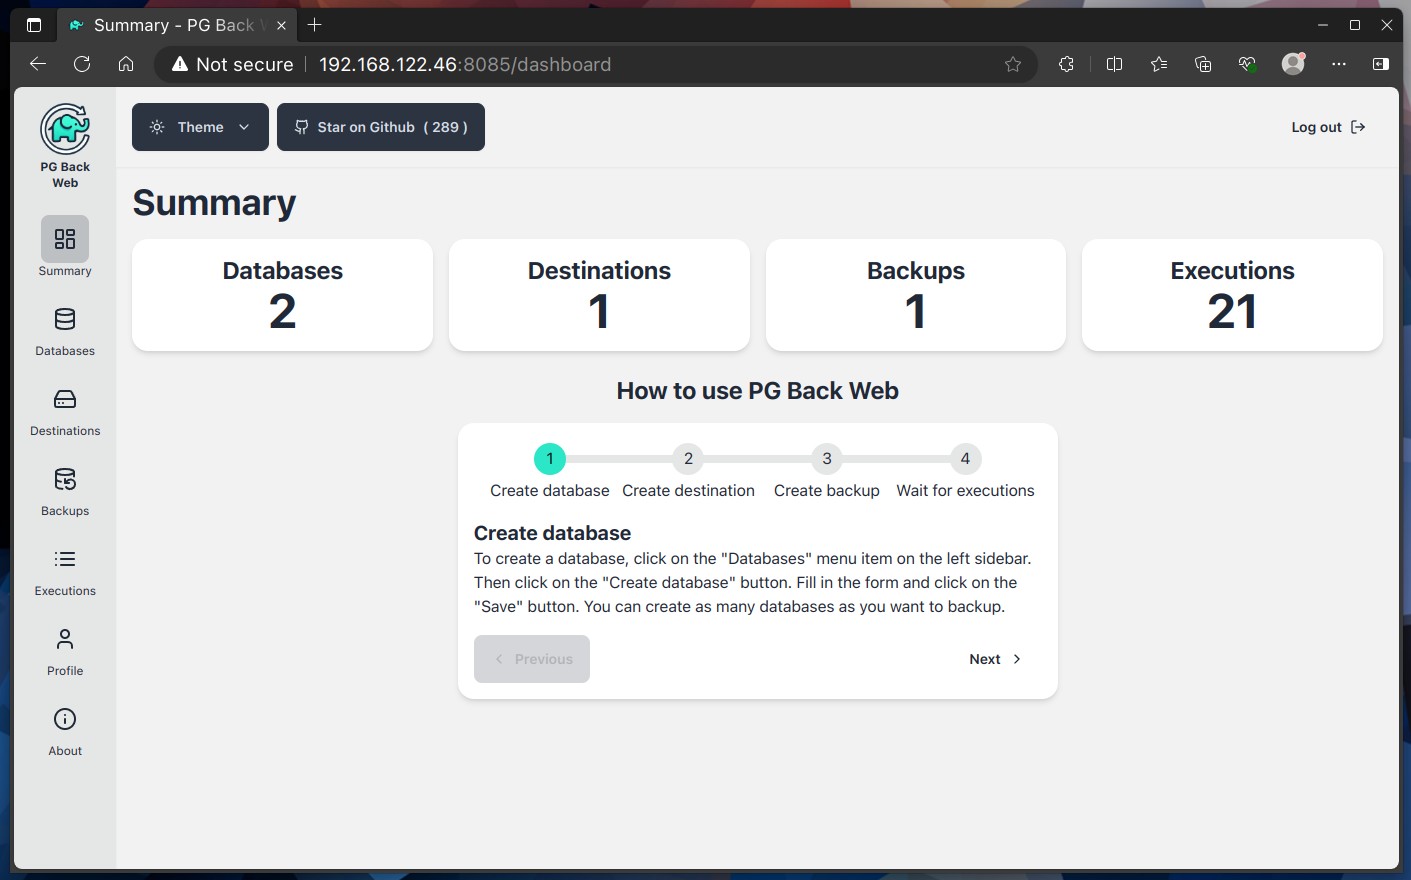The height and width of the screenshot is (880, 1411).
Task: Click the Destinations count card
Action: 599,295
